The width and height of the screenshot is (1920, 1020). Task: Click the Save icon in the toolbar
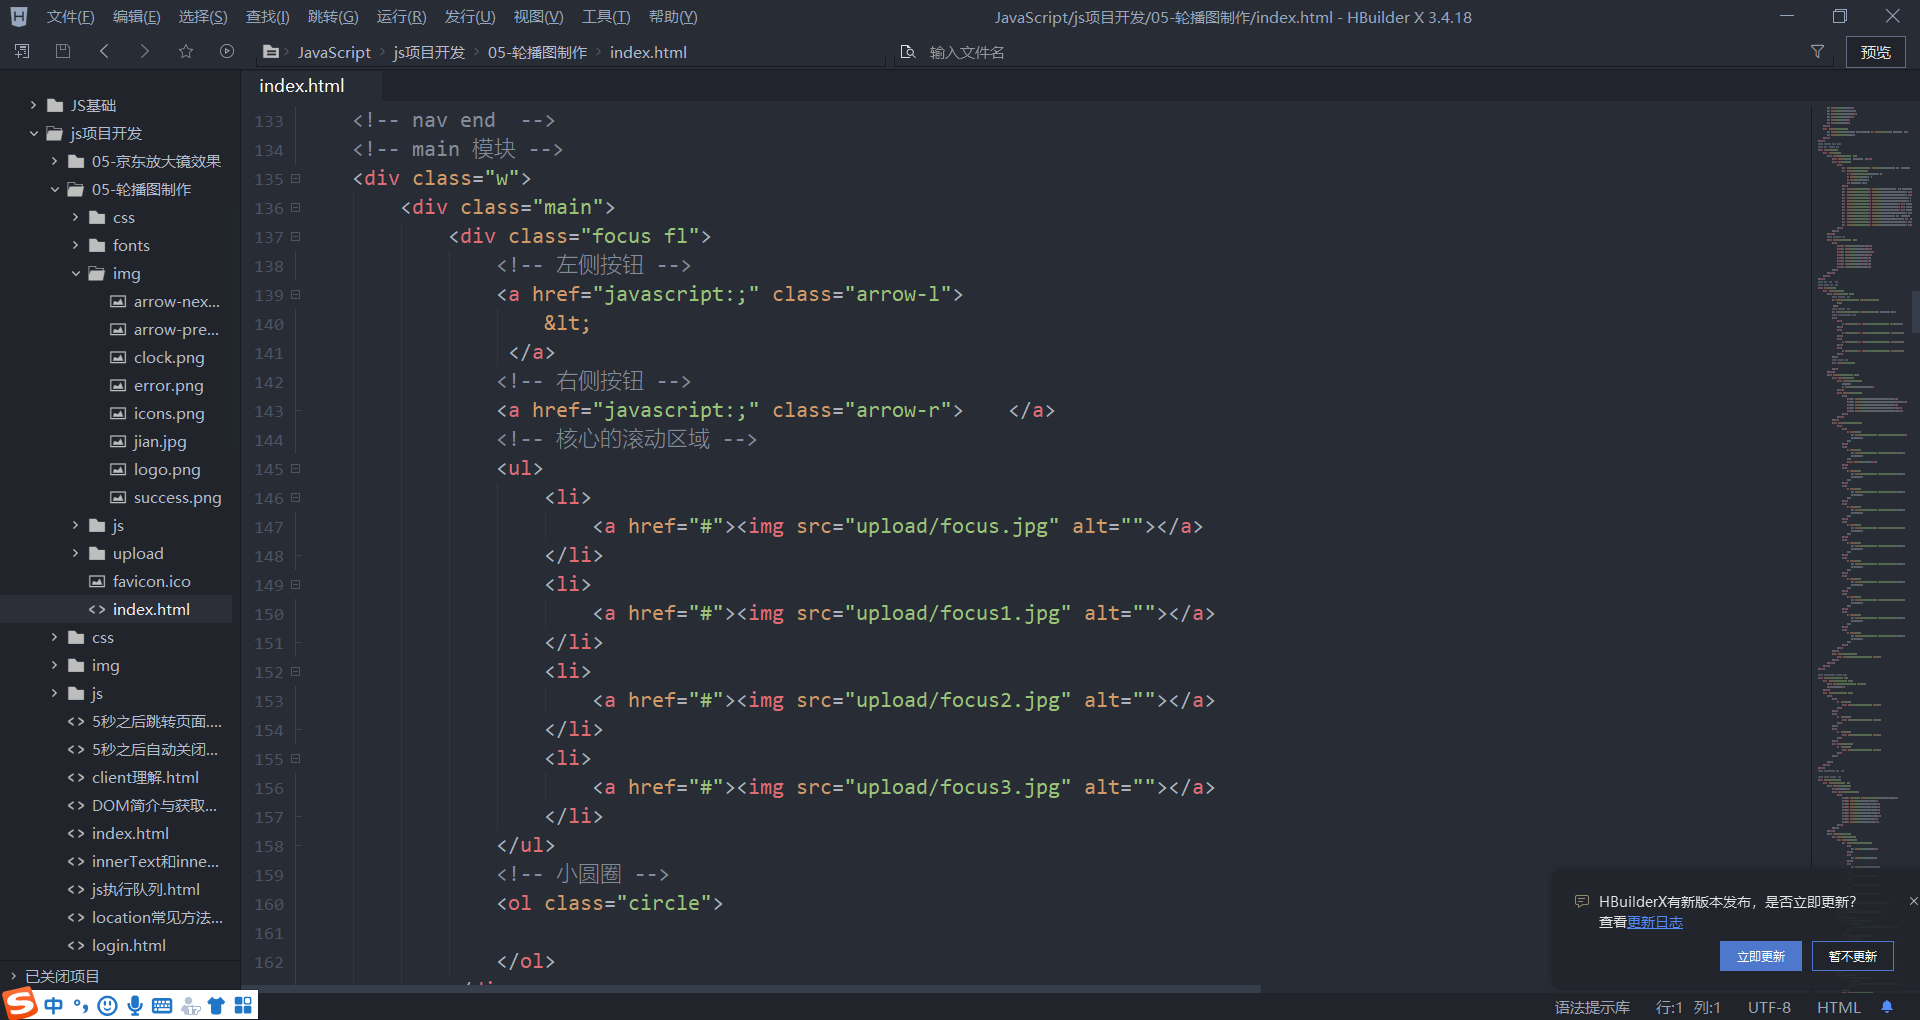pyautogui.click(x=62, y=51)
